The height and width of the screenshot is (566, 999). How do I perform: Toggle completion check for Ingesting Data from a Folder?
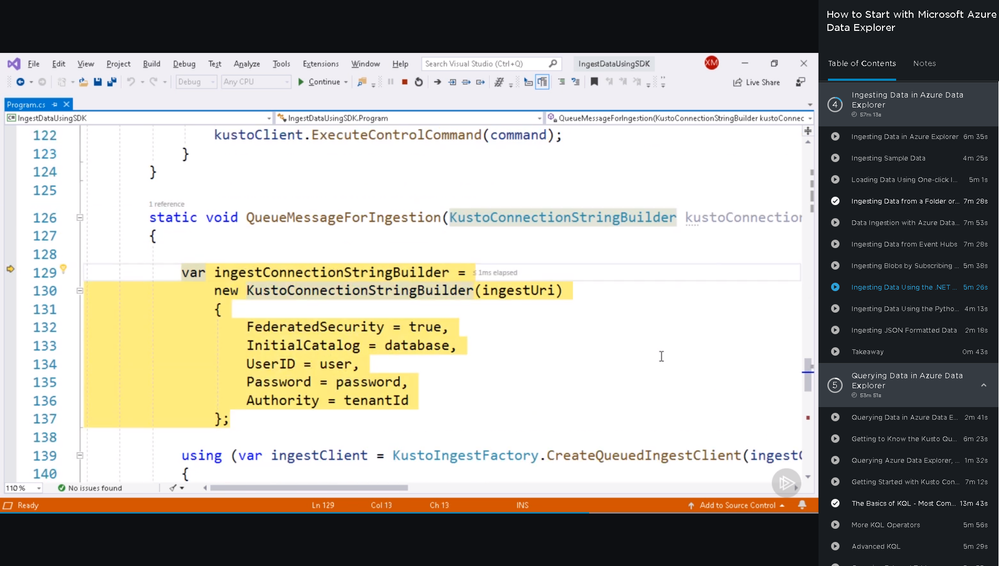(x=835, y=201)
